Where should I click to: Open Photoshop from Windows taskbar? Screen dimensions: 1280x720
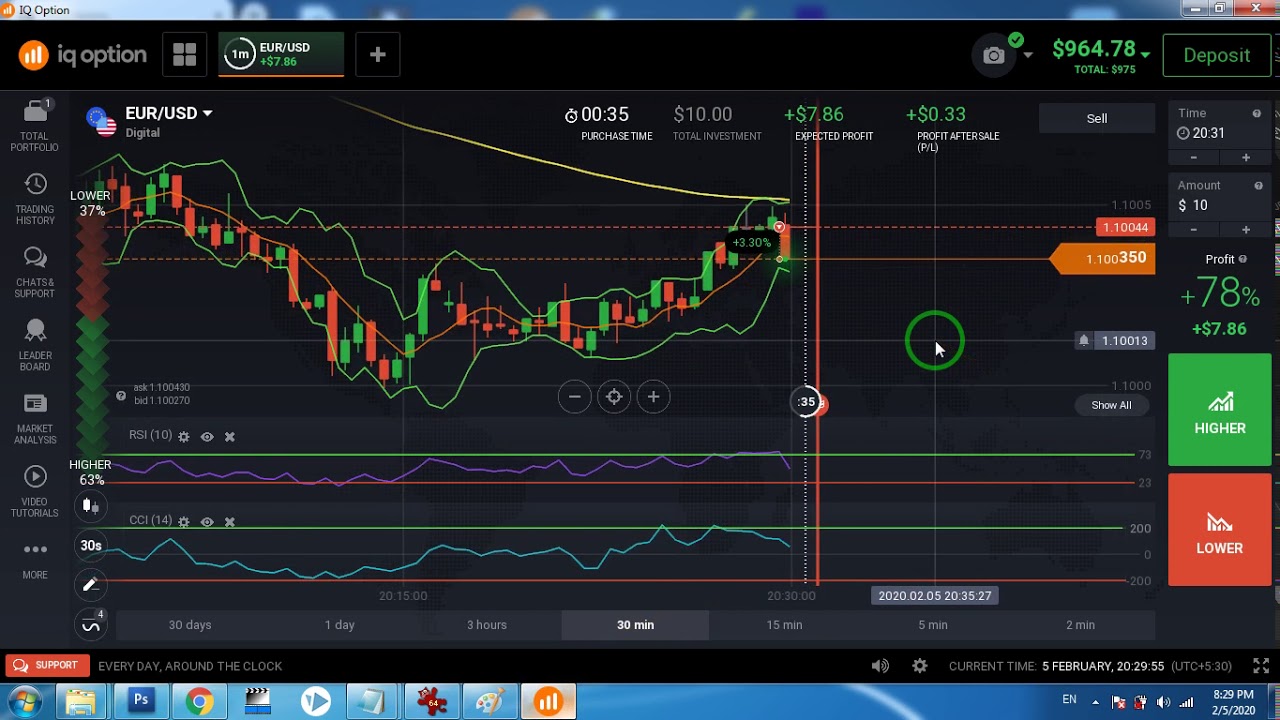141,701
